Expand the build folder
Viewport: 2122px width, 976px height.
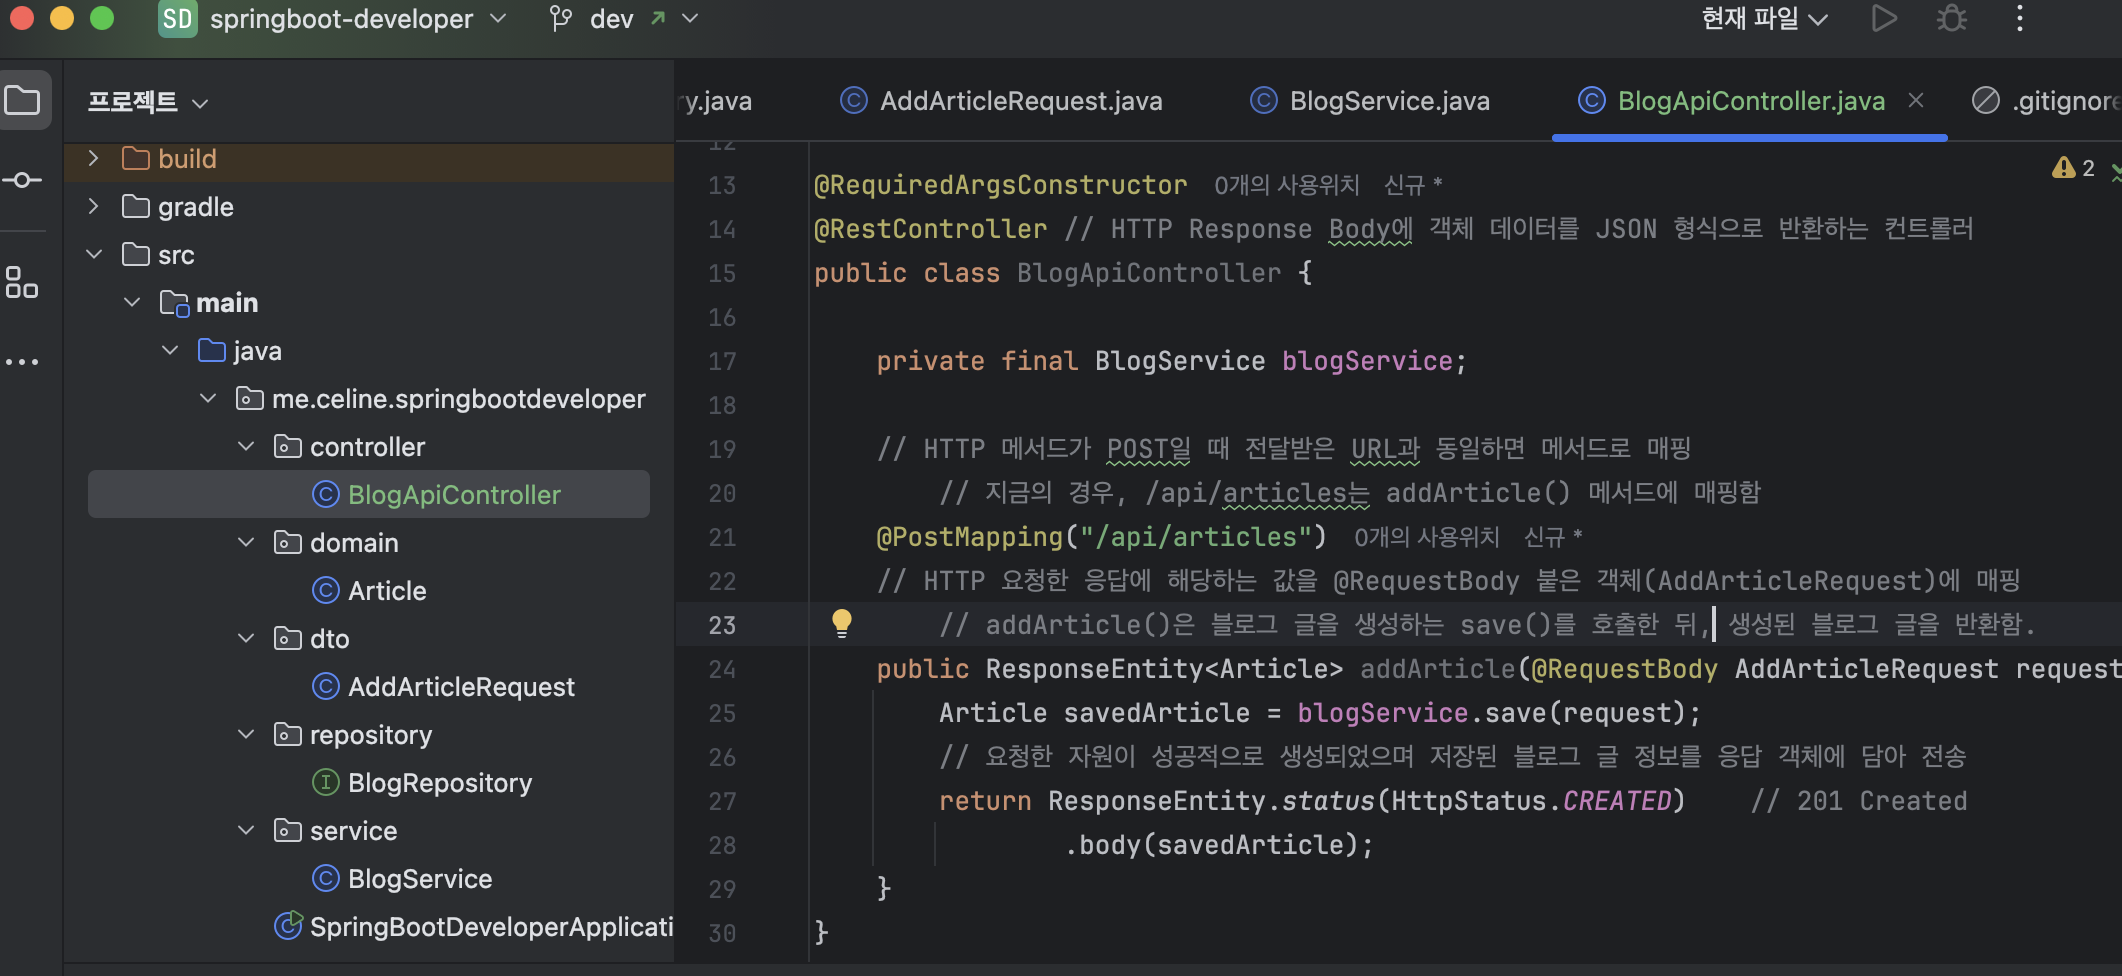tap(94, 158)
